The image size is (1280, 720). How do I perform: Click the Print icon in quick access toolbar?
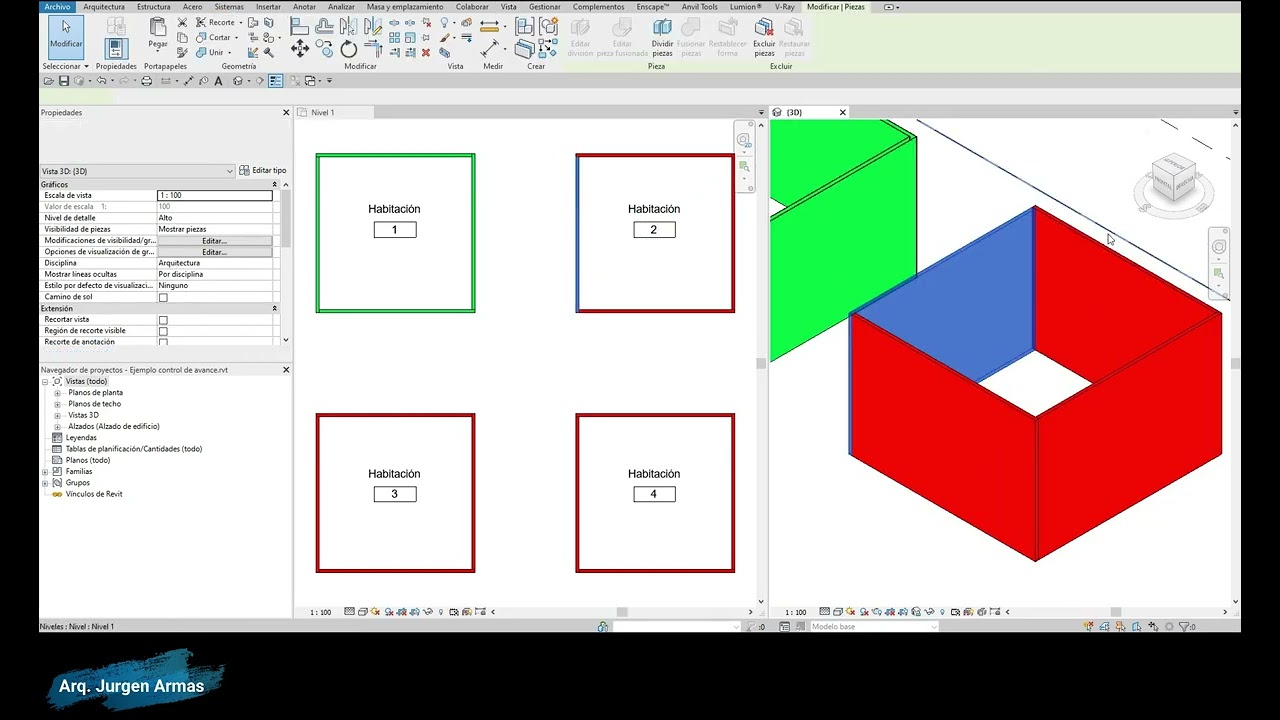click(x=147, y=81)
